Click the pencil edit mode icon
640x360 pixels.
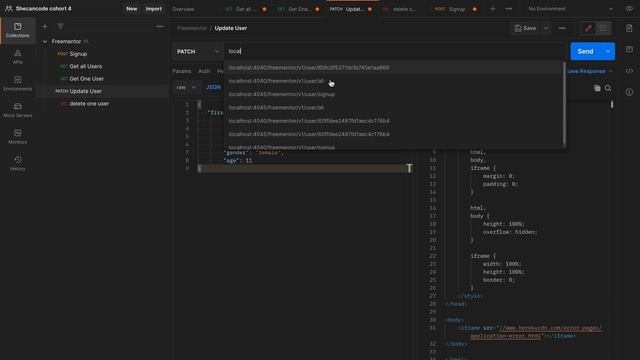click(x=588, y=28)
